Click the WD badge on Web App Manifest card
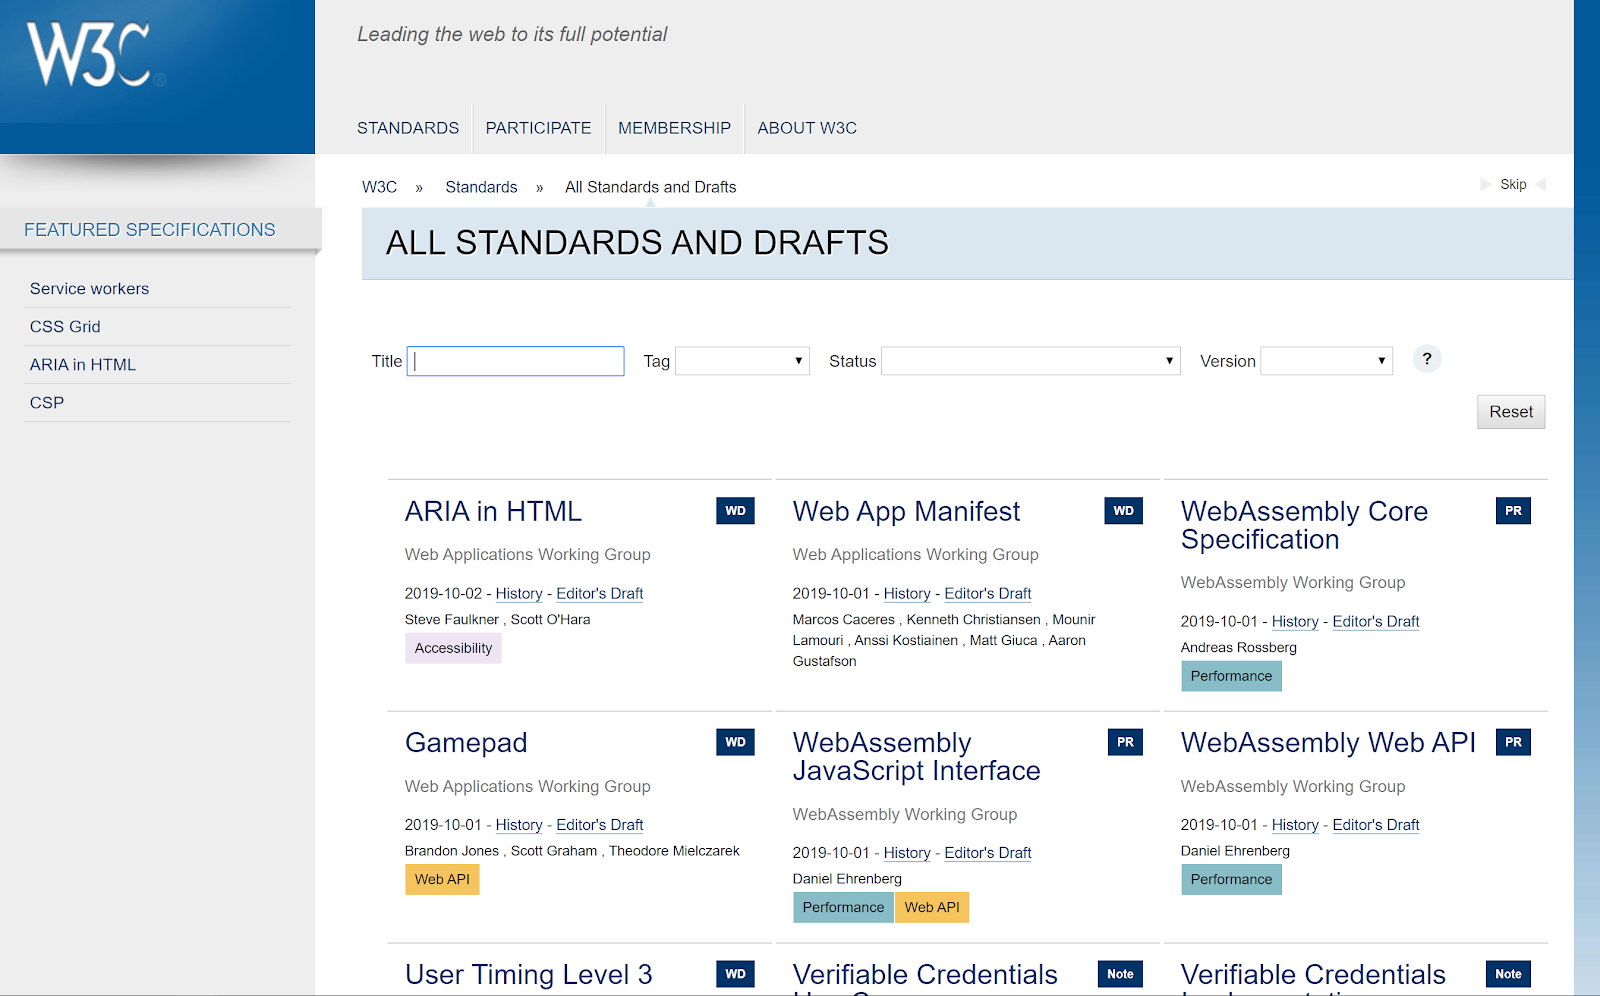 (x=1123, y=511)
